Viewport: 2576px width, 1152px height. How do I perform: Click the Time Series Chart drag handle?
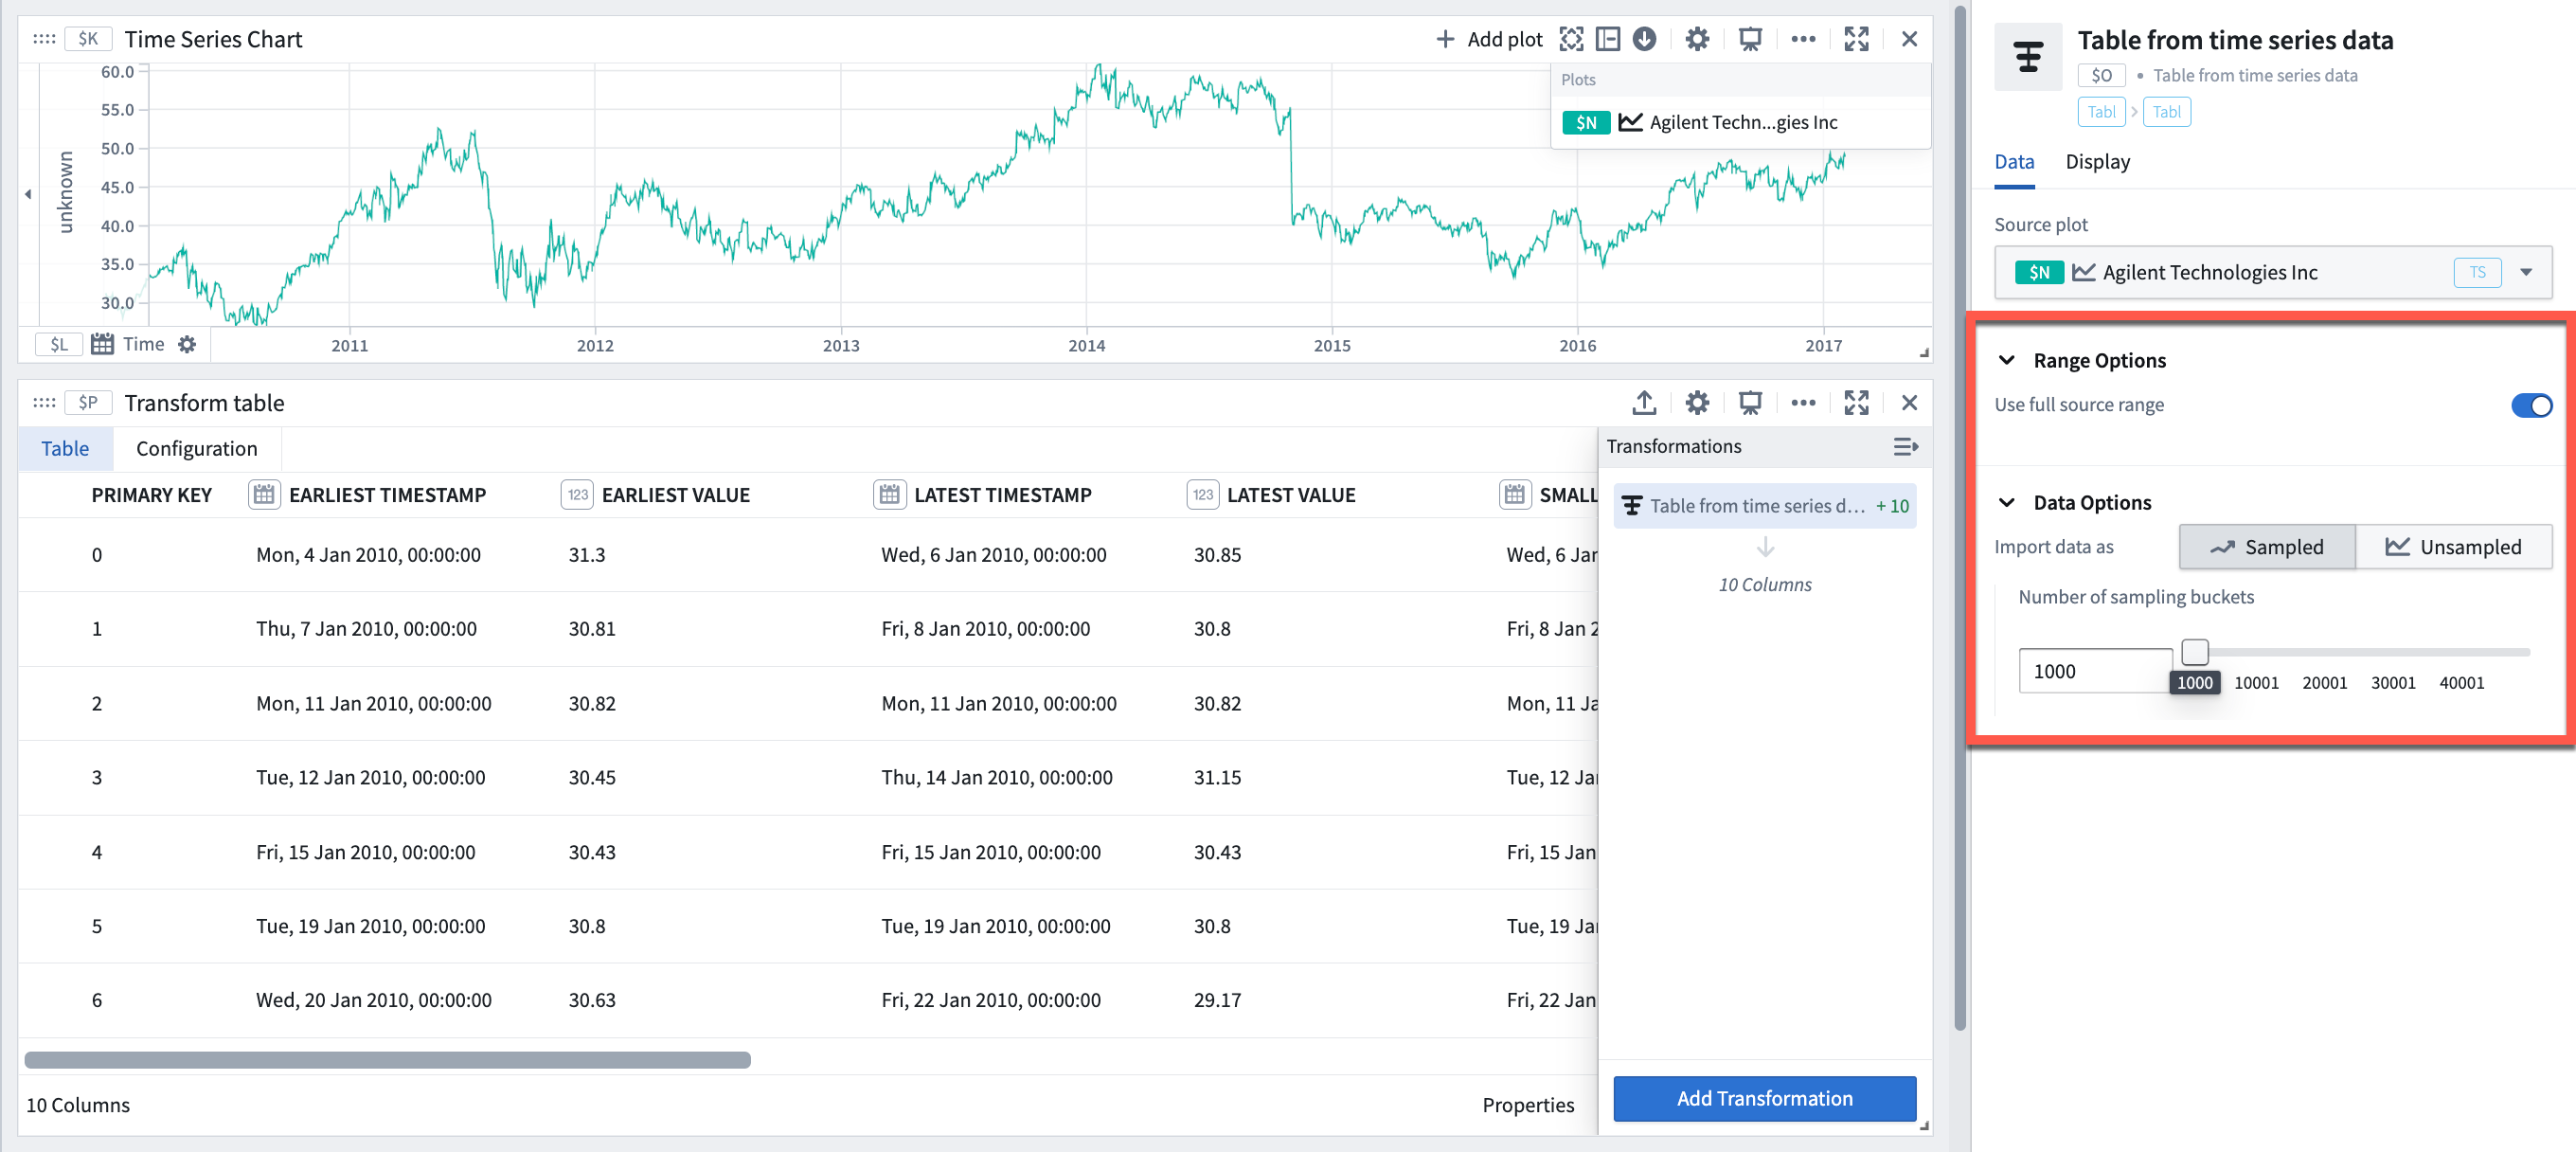coord(44,39)
